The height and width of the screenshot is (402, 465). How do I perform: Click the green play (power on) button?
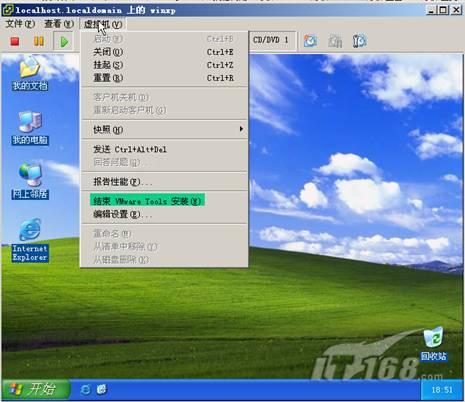[64, 42]
